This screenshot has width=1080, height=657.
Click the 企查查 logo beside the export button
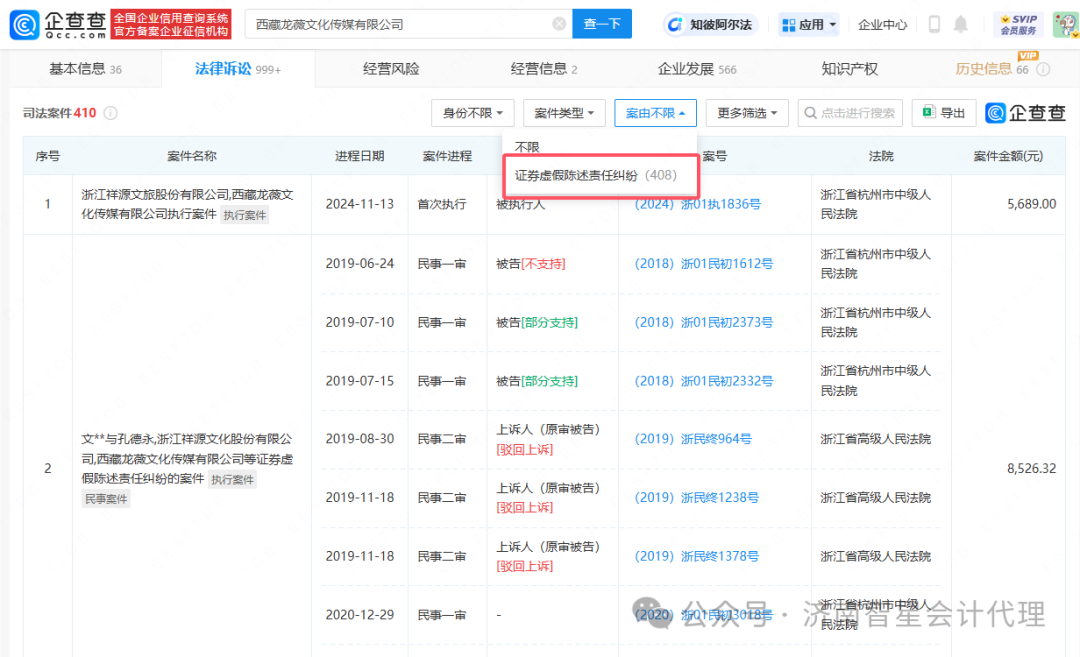coord(1026,113)
